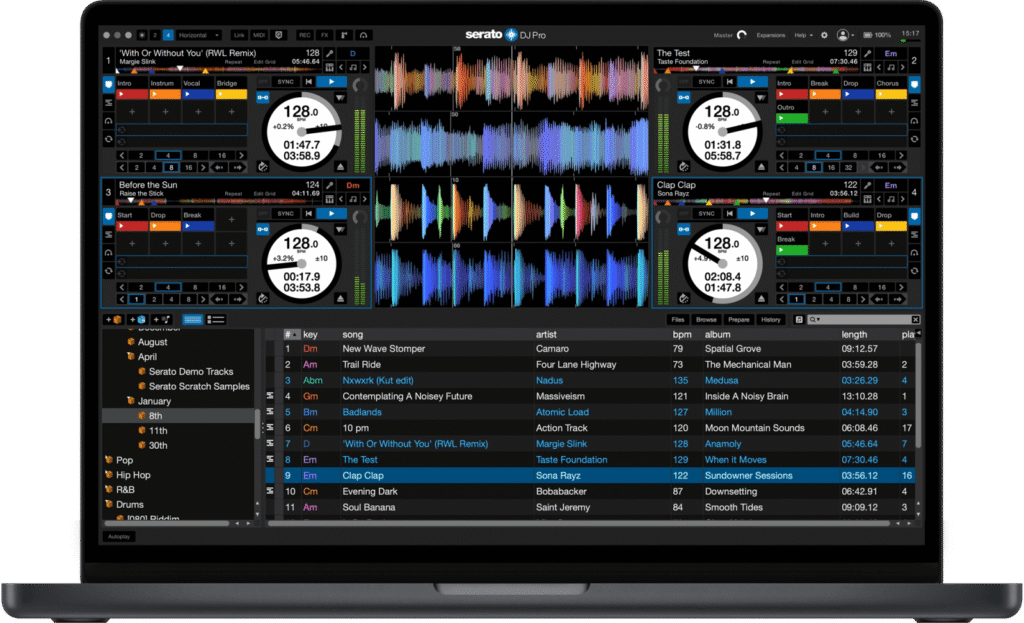Click the sampler icon in the toolbar

pyautogui.click(x=344, y=35)
